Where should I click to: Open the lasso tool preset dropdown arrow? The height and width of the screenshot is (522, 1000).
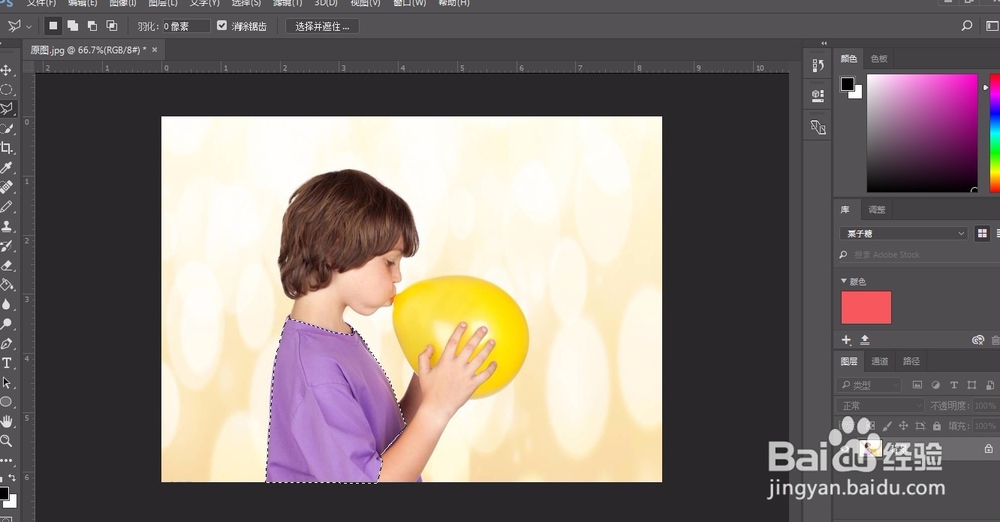click(29, 27)
